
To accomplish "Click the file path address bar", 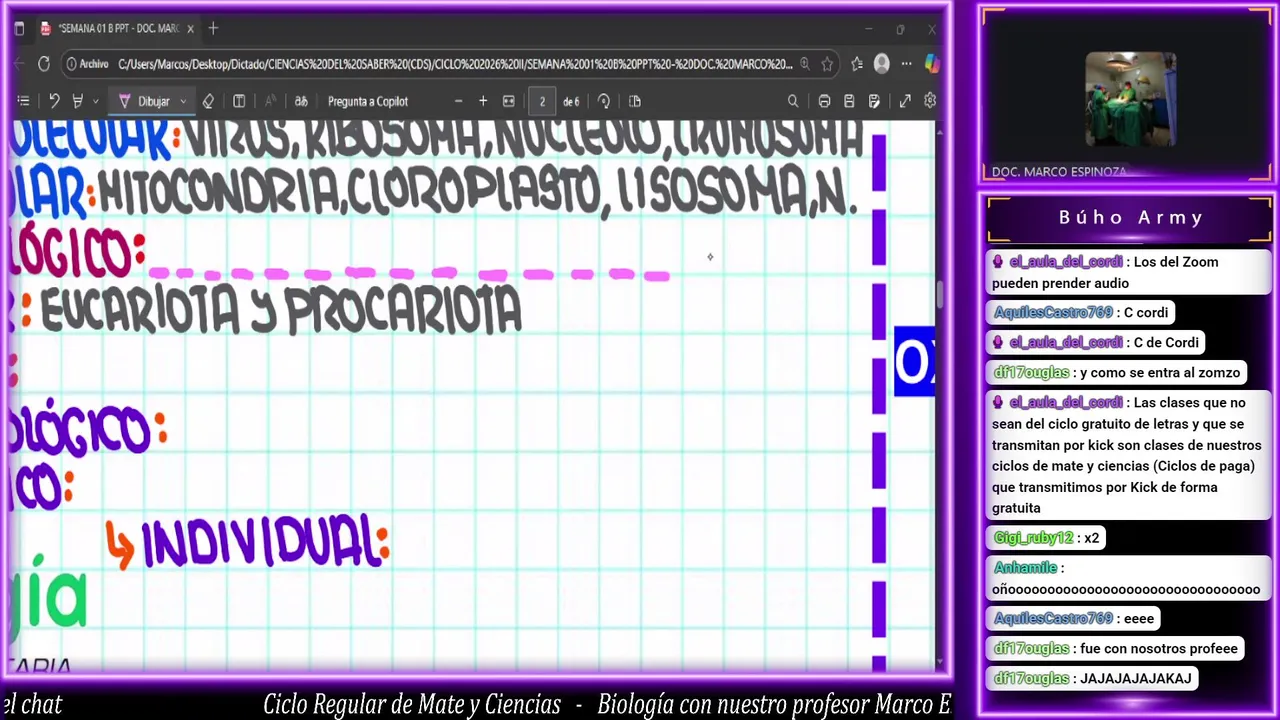I will point(455,64).
